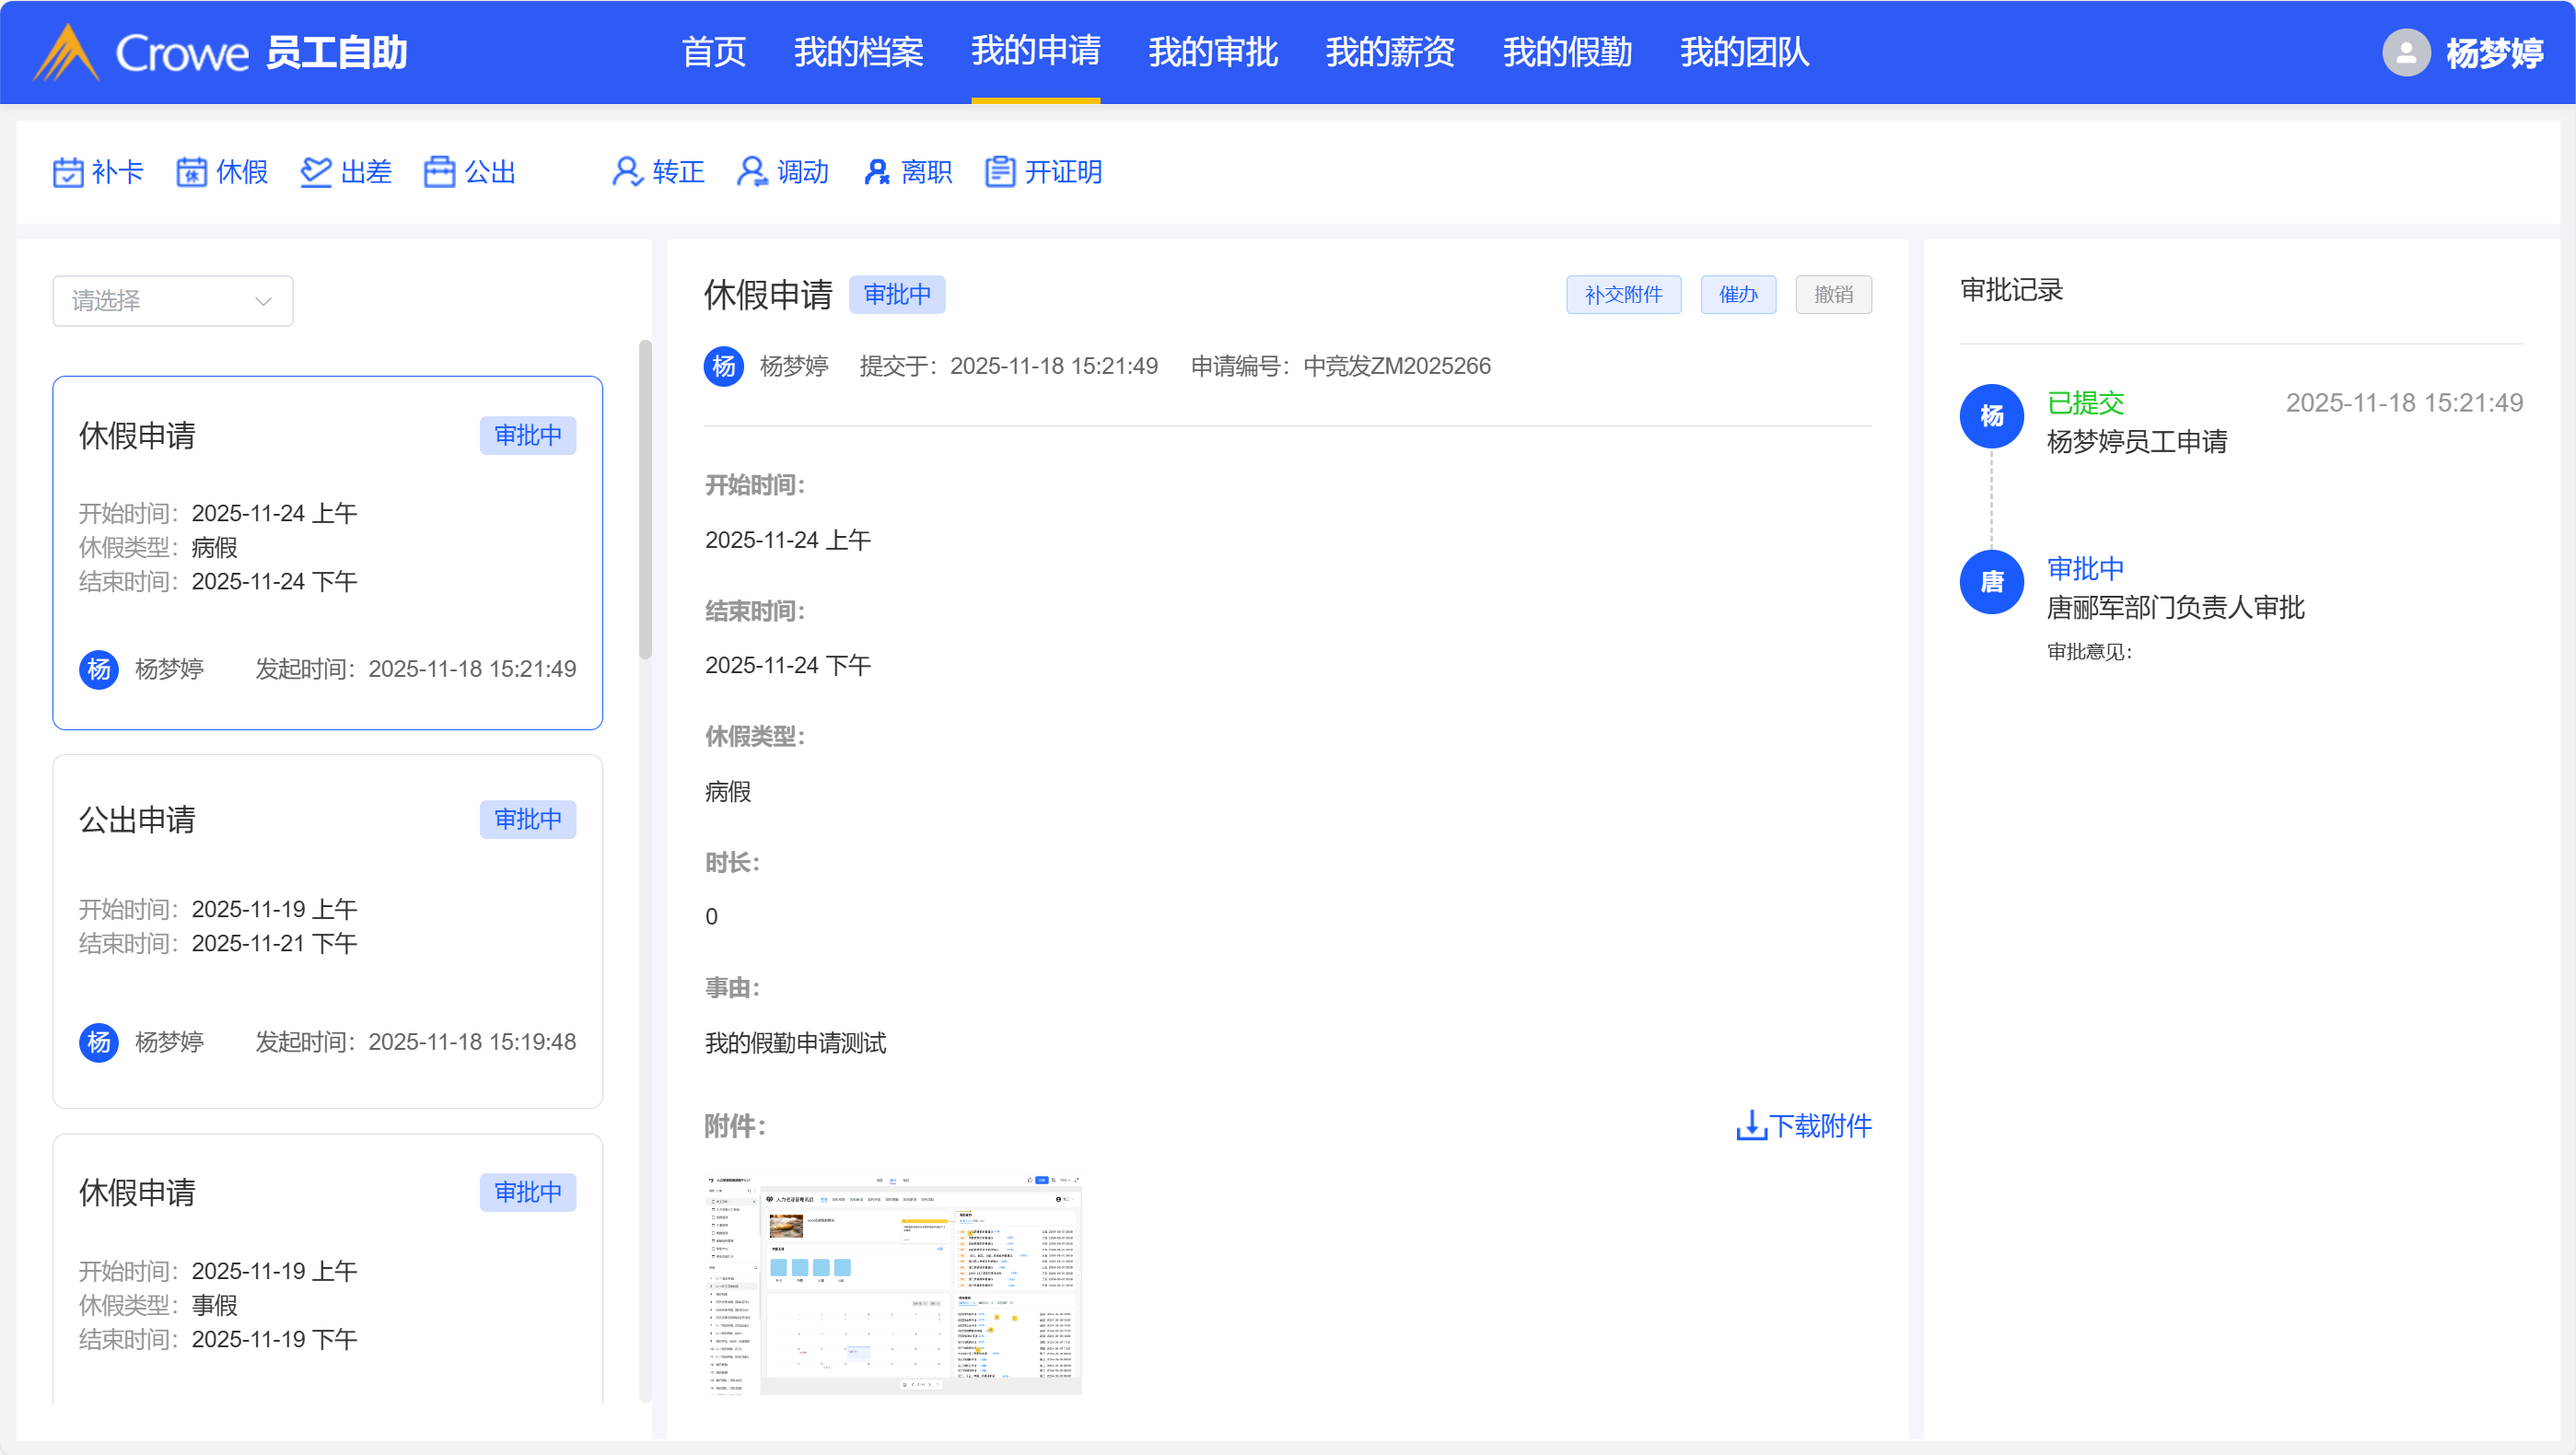Image resolution: width=2576 pixels, height=1455 pixels.
Task: Open the 调动 transfer icon
Action: [x=752, y=172]
